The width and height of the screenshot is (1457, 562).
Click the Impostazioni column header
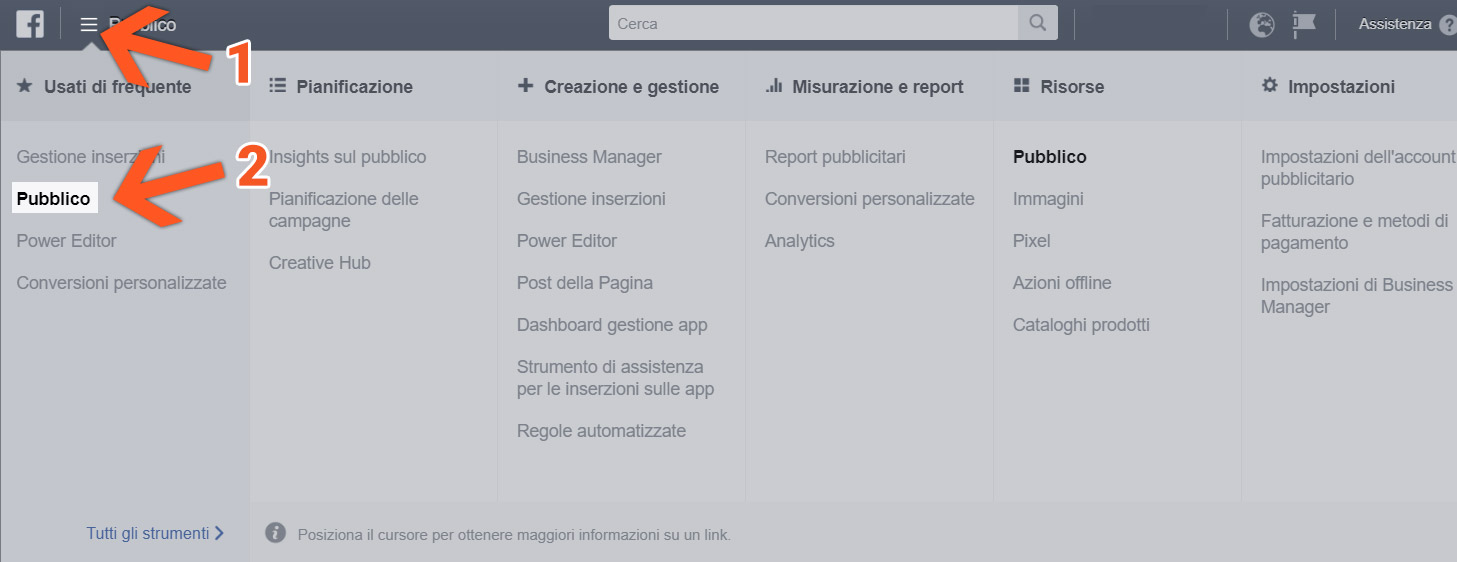[1341, 87]
